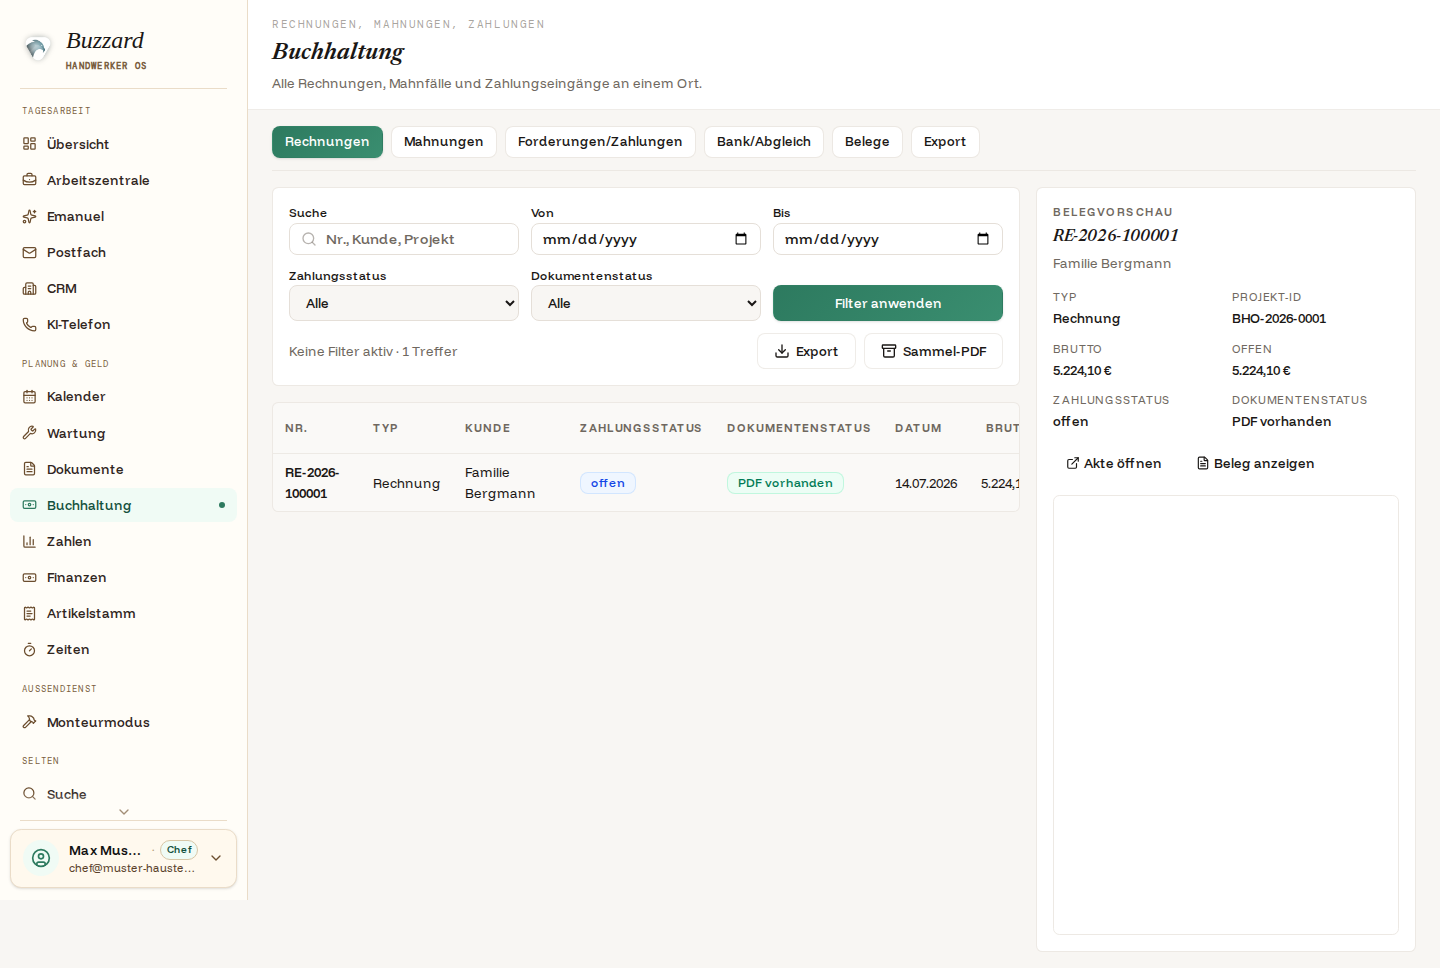Screen dimensions: 1440x968
Task: Click the Artikelstamm list icon
Action: pyautogui.click(x=30, y=613)
